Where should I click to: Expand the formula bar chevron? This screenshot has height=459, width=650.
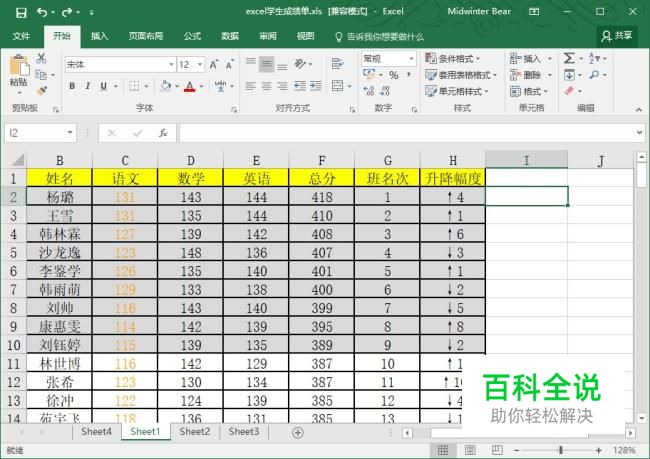point(639,133)
